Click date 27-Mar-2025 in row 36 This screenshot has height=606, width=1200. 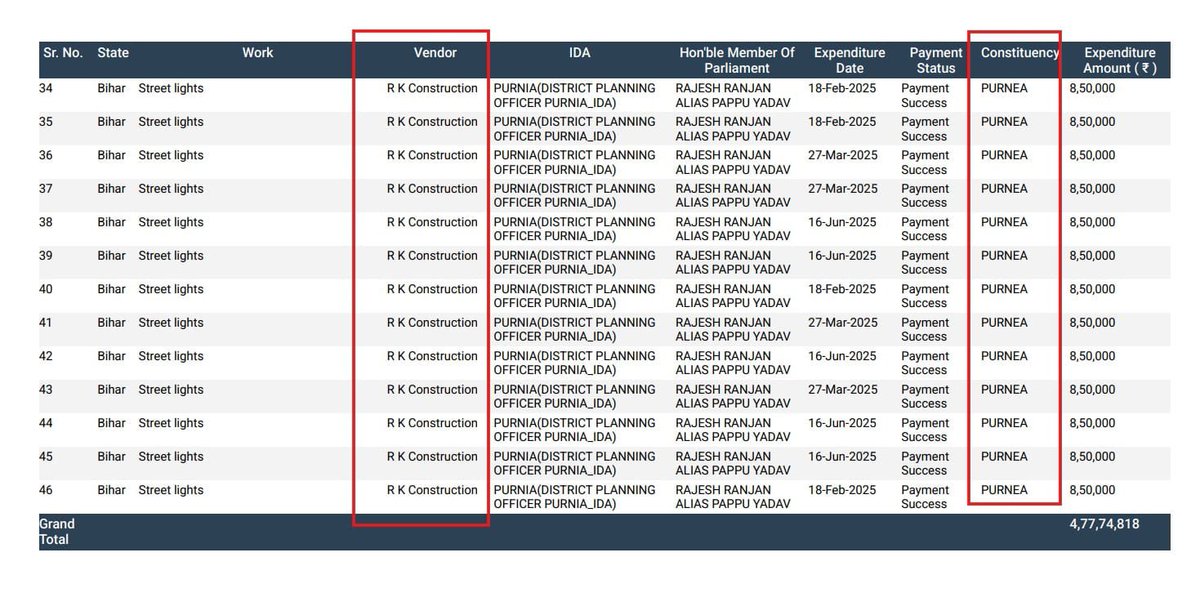(x=843, y=155)
